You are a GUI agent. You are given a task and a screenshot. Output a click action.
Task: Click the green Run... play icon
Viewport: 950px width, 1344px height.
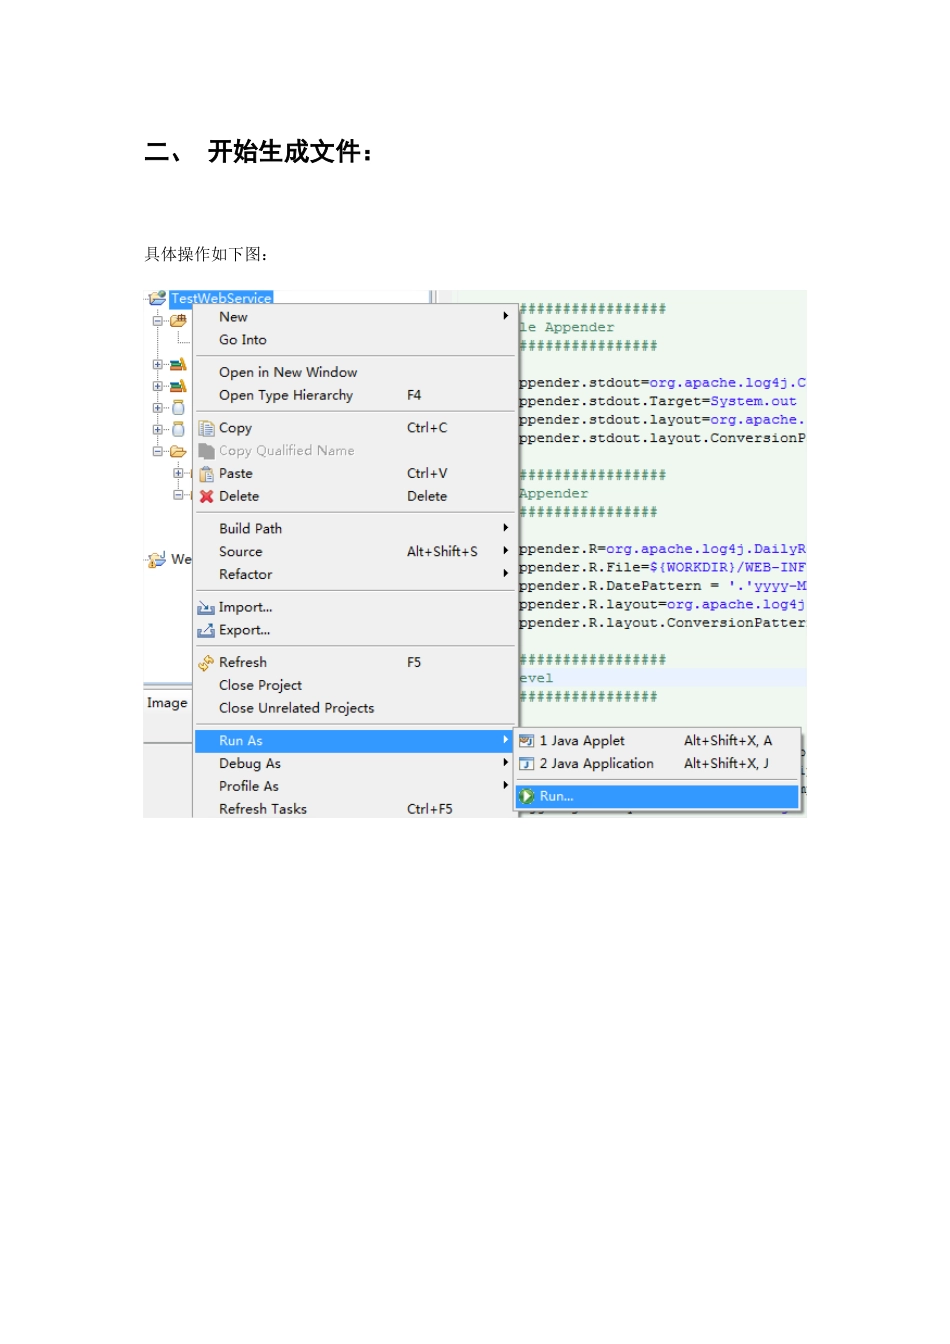tap(527, 796)
